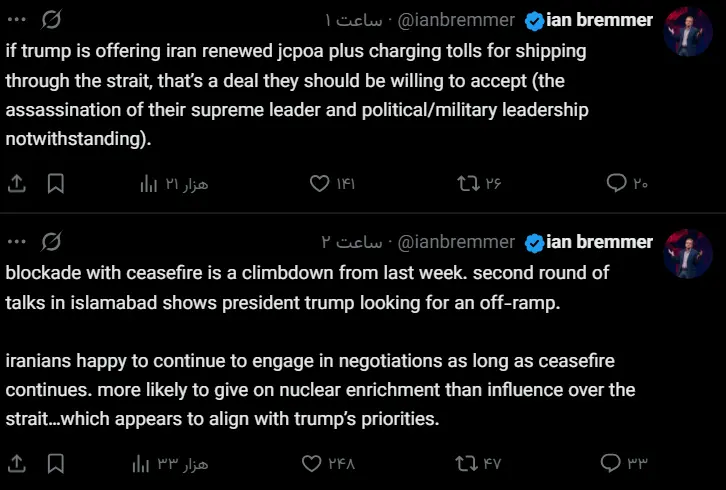This screenshot has width=726, height=490.
Task: Bookmark the second tweet about blockade
Action: [x=56, y=463]
